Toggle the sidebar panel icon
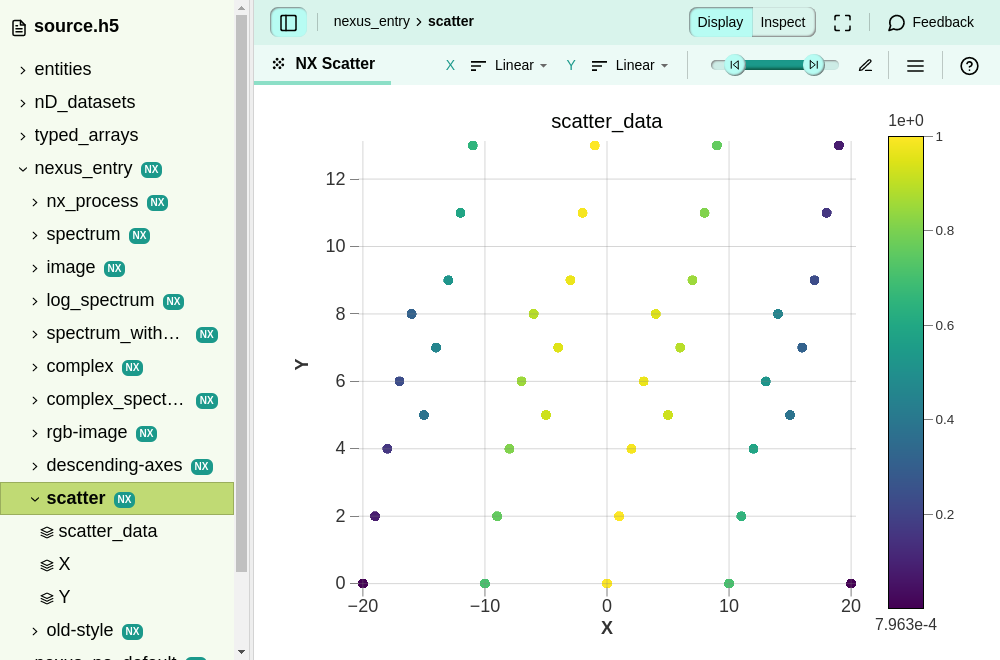Viewport: 1000px width, 660px height. (288, 22)
